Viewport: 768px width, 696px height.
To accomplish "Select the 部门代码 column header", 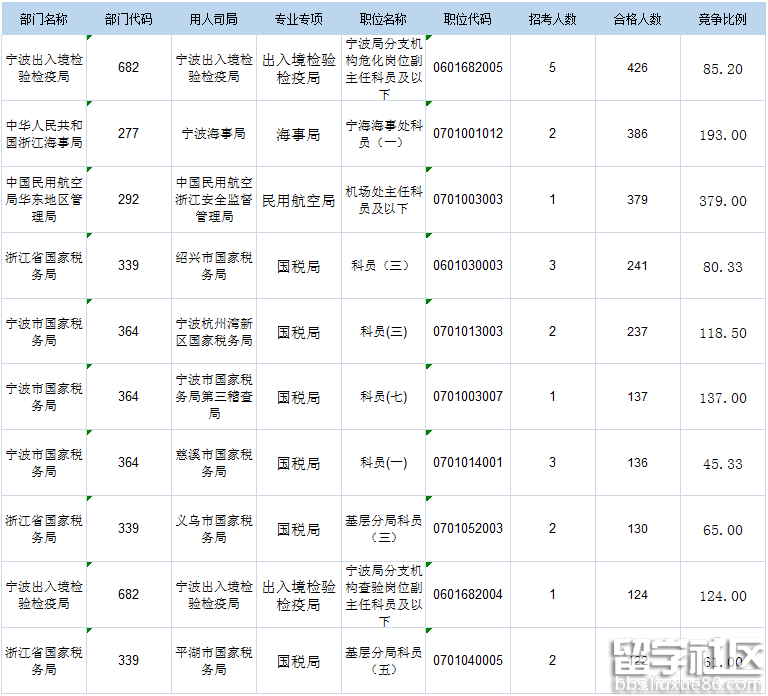I will click(x=128, y=20).
